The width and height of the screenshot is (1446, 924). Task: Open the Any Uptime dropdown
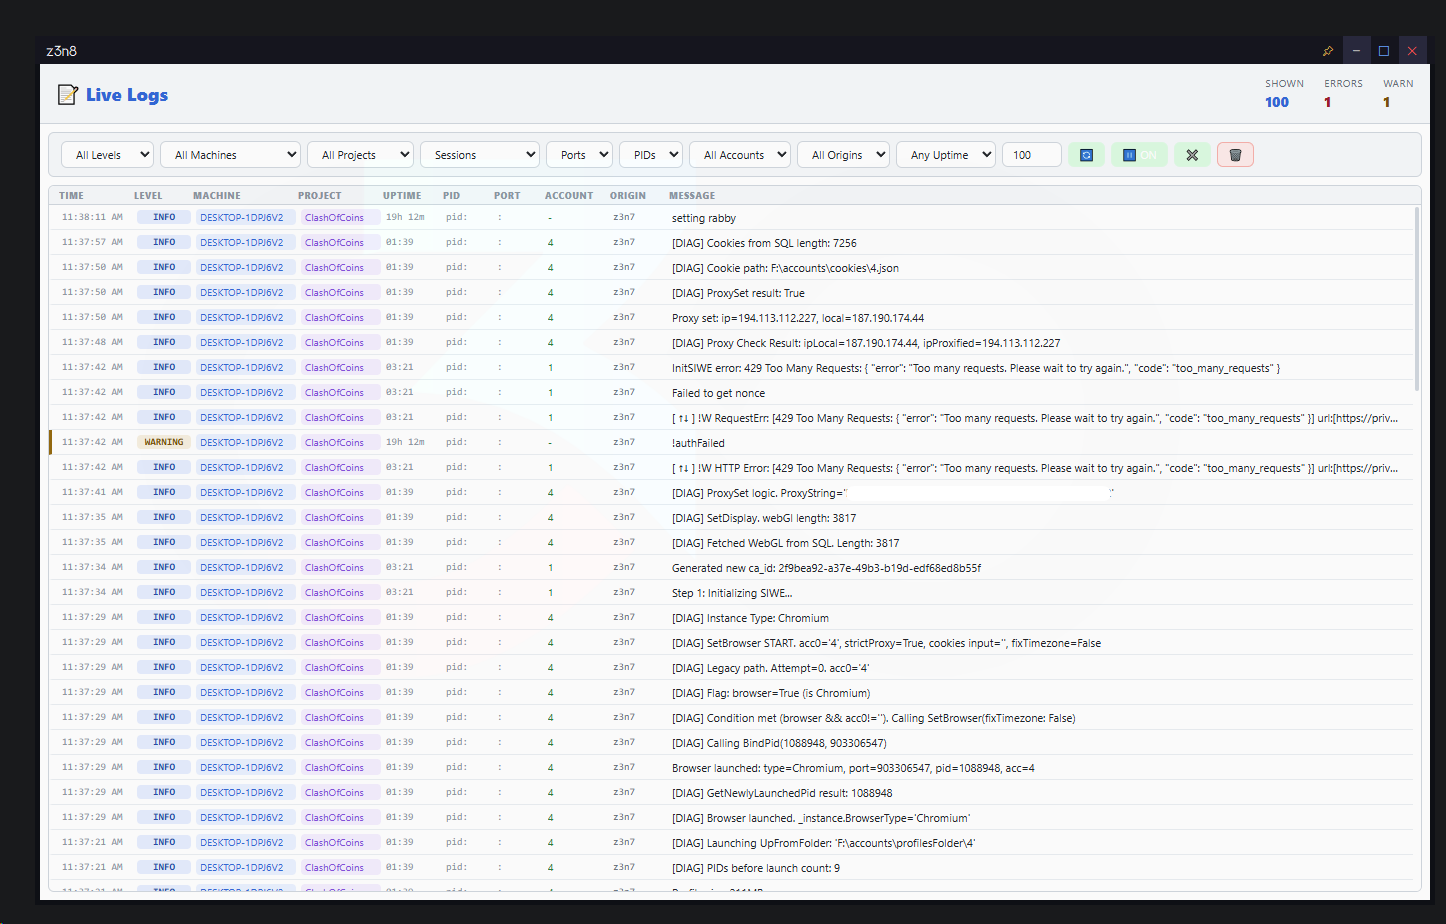click(945, 155)
